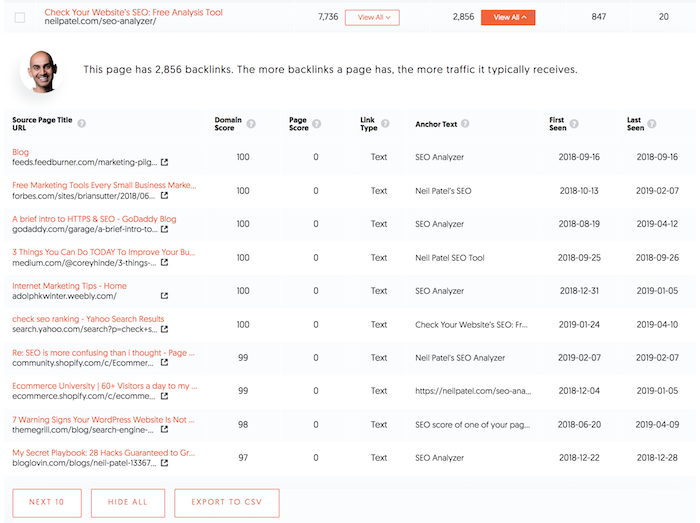
Task: Open external link icon for adolphkwinter.weebly.com row
Action: tap(164, 295)
